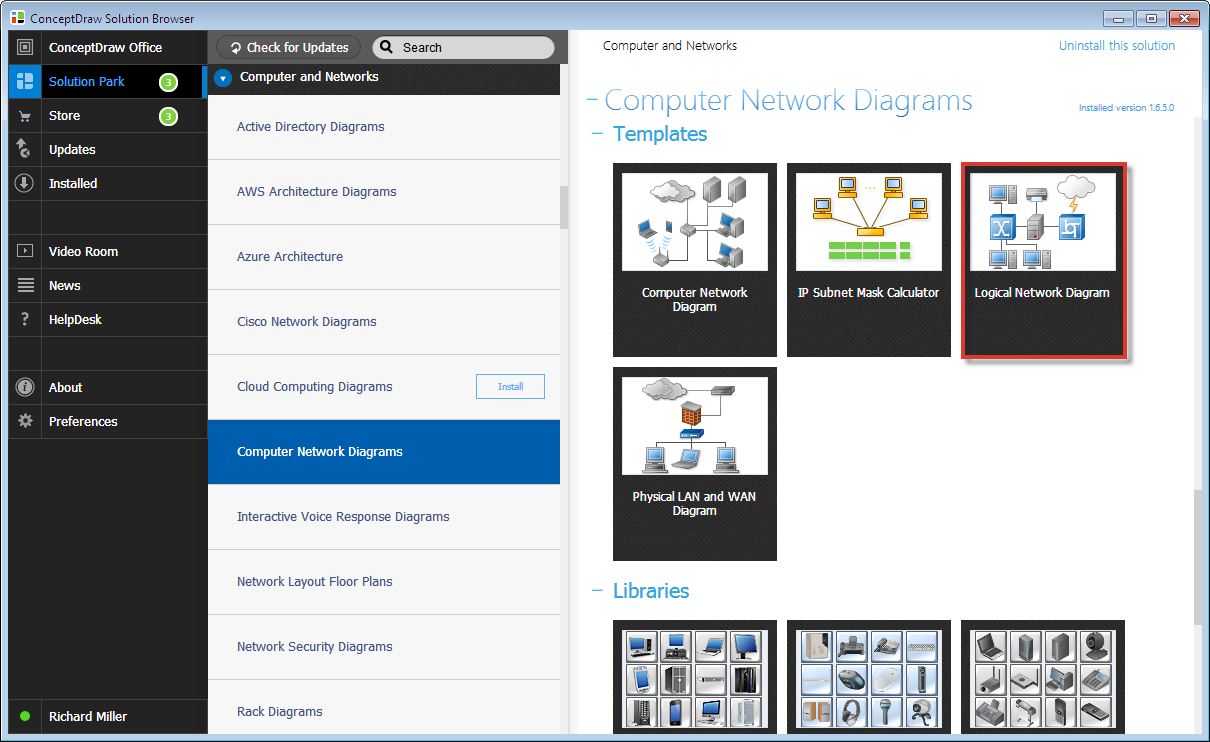Screen dimensions: 1210x742
Task: Open the Store section
Action: point(107,115)
